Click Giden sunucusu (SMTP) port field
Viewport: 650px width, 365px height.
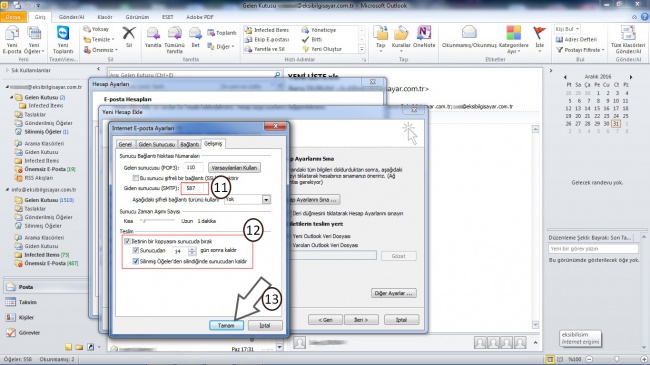[194, 188]
